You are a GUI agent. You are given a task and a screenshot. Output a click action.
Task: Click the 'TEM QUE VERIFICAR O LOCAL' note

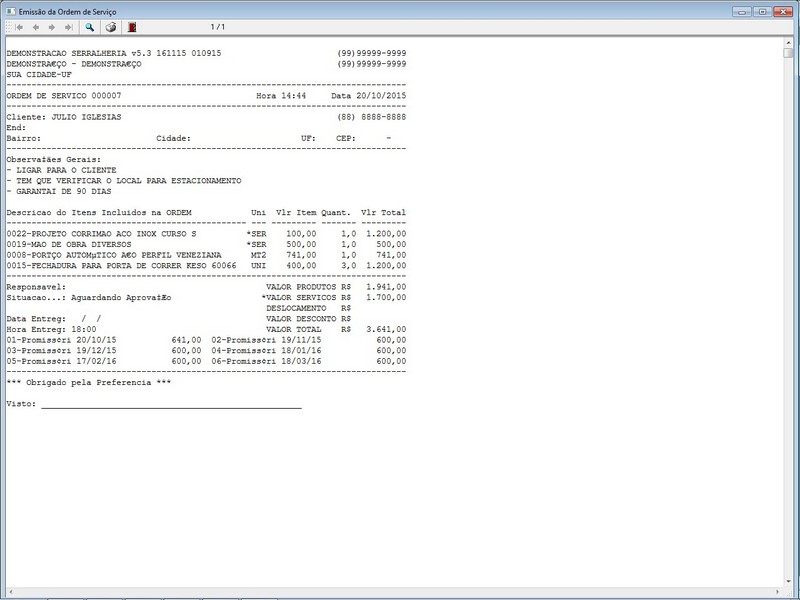[x=124, y=181]
